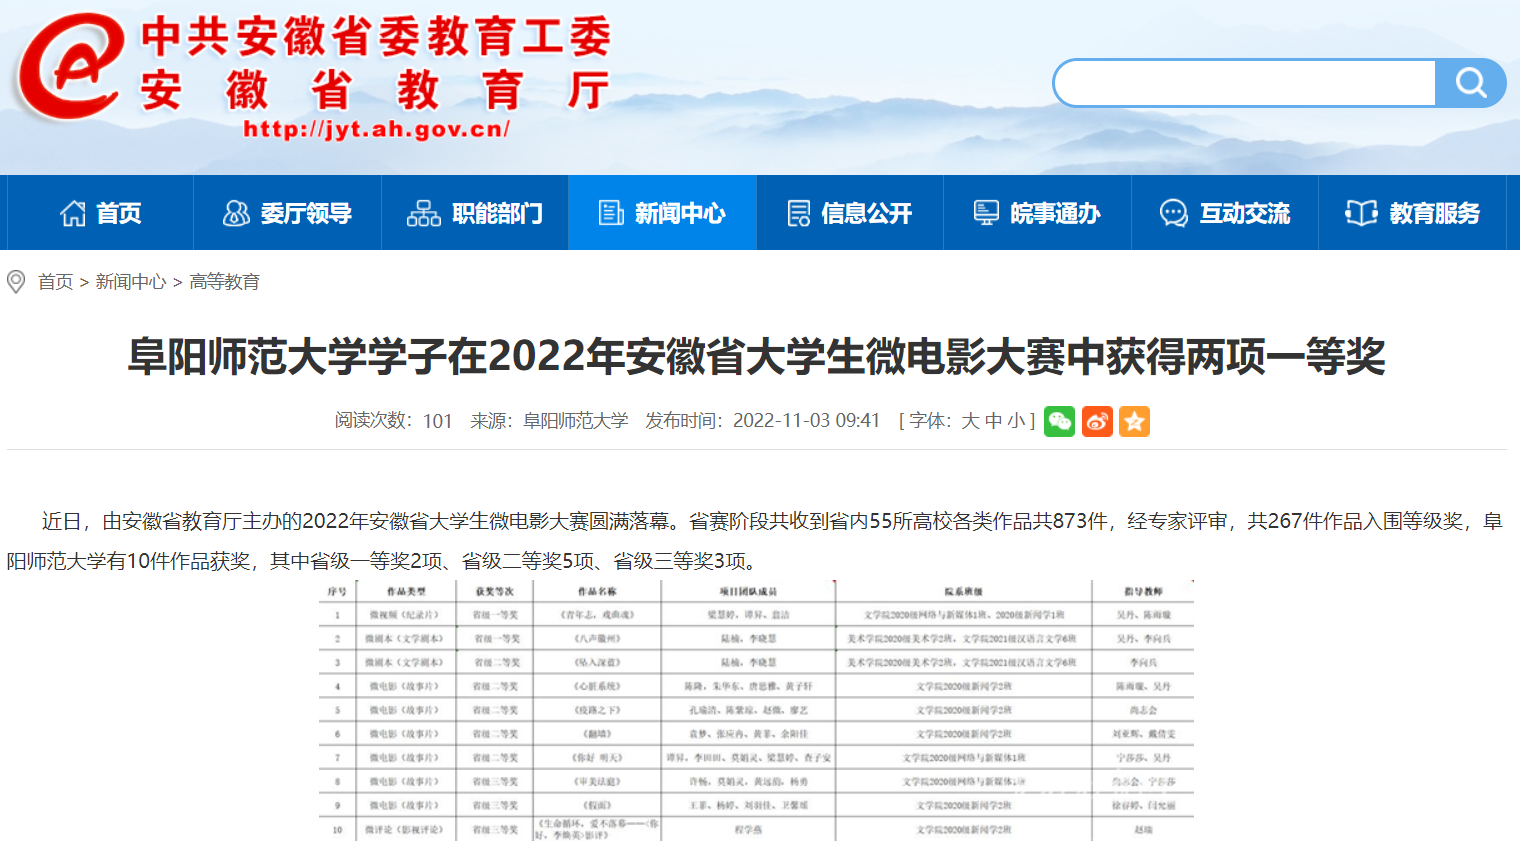Set font size to small 小

(x=1016, y=421)
